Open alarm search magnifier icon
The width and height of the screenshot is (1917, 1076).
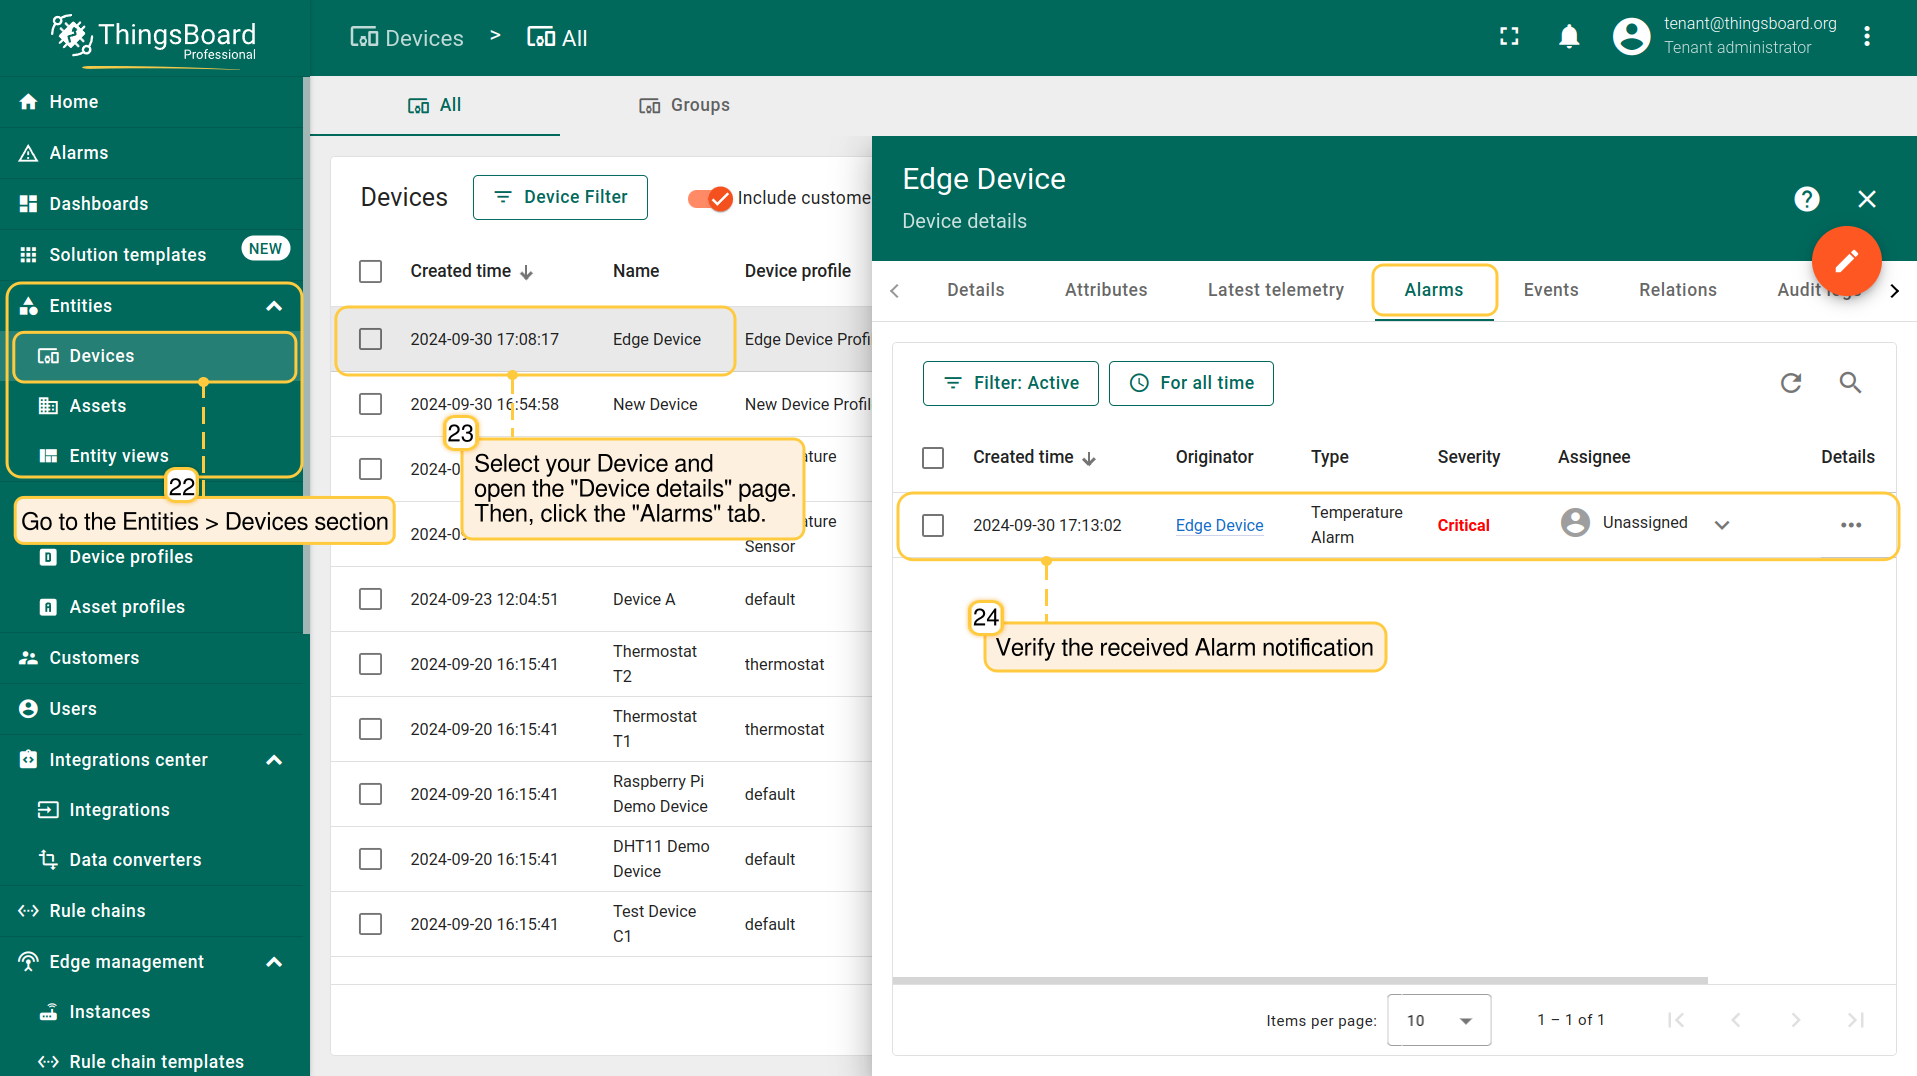click(x=1850, y=383)
